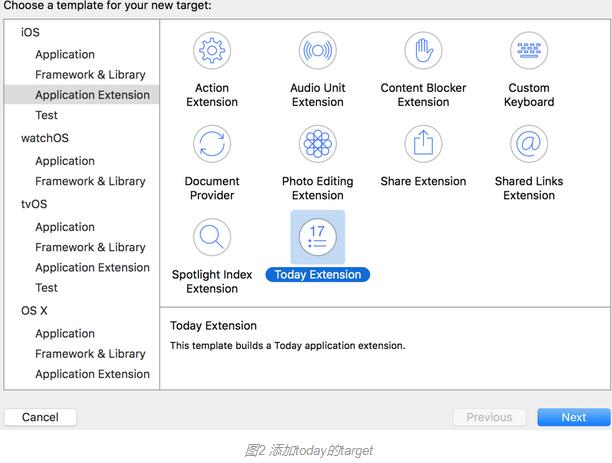Image resolution: width=612 pixels, height=463 pixels.
Task: Select the Photo Editing Extension flower icon
Action: 318,144
